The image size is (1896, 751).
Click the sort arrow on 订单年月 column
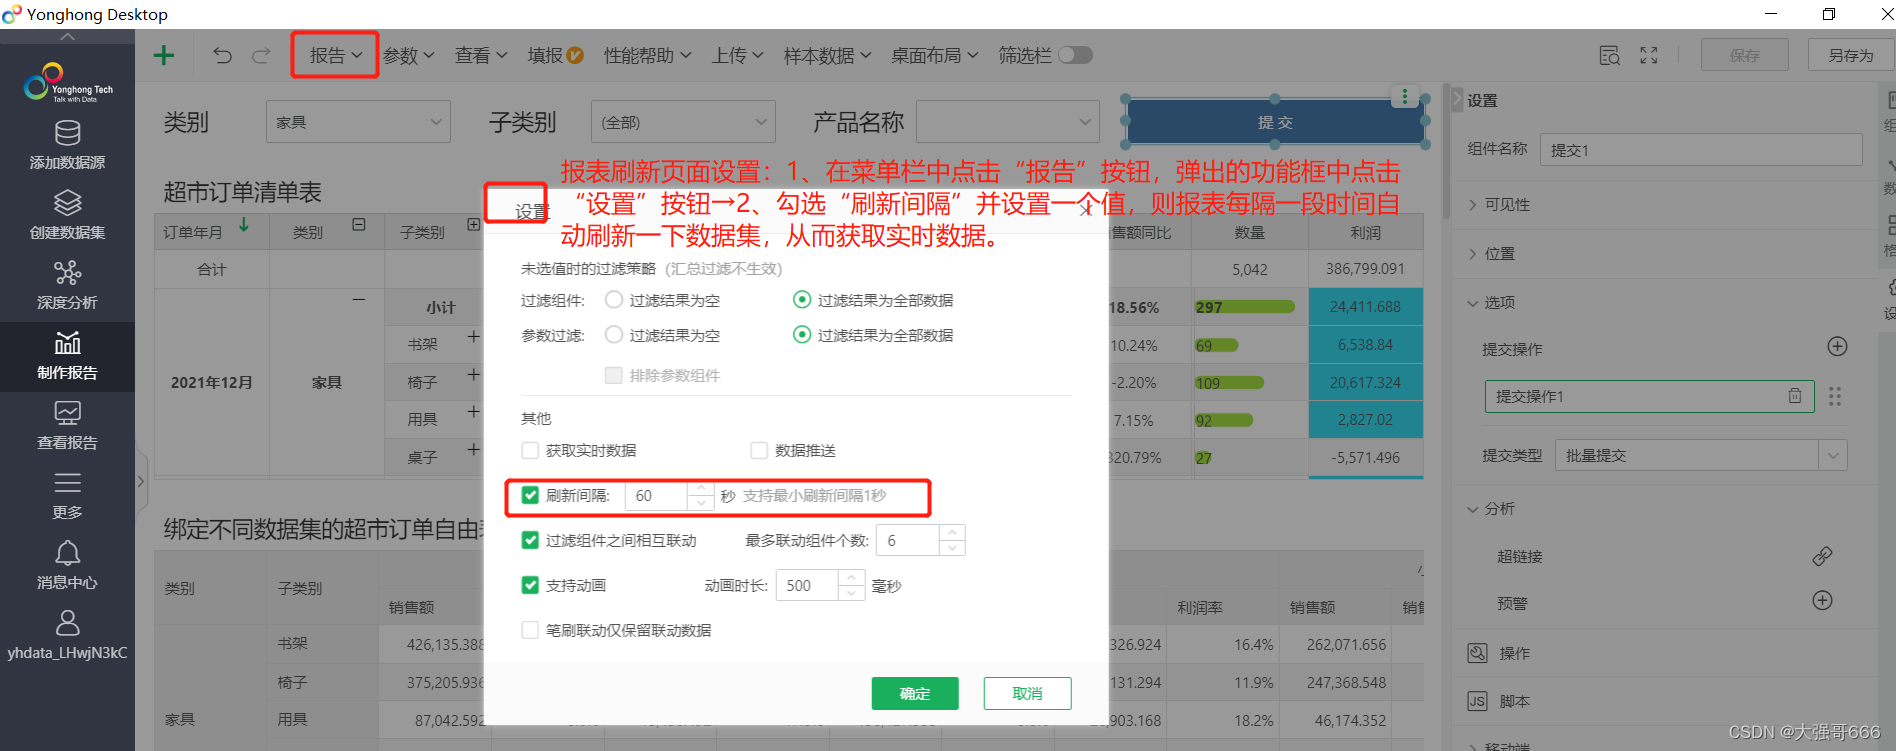point(244,225)
